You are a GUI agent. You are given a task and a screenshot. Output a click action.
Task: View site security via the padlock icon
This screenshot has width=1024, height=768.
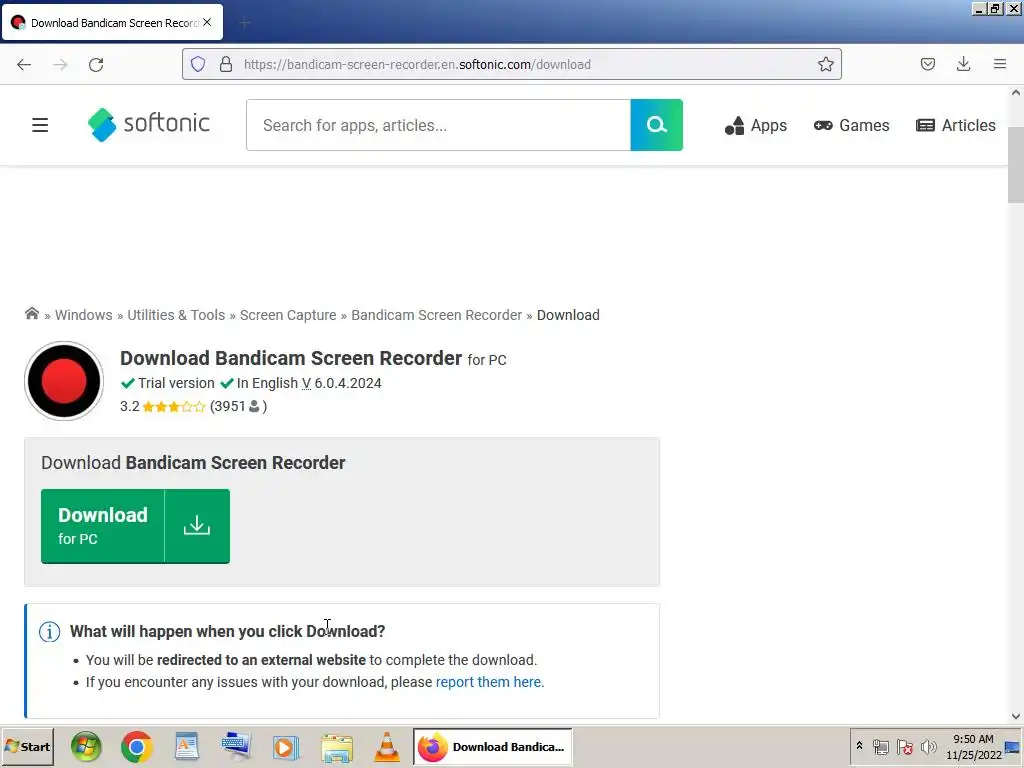click(226, 64)
